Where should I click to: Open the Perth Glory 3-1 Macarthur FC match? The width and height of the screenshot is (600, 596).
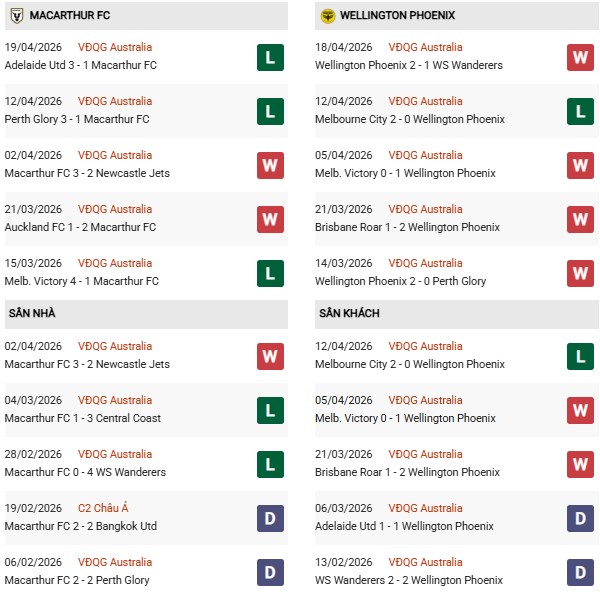77,119
